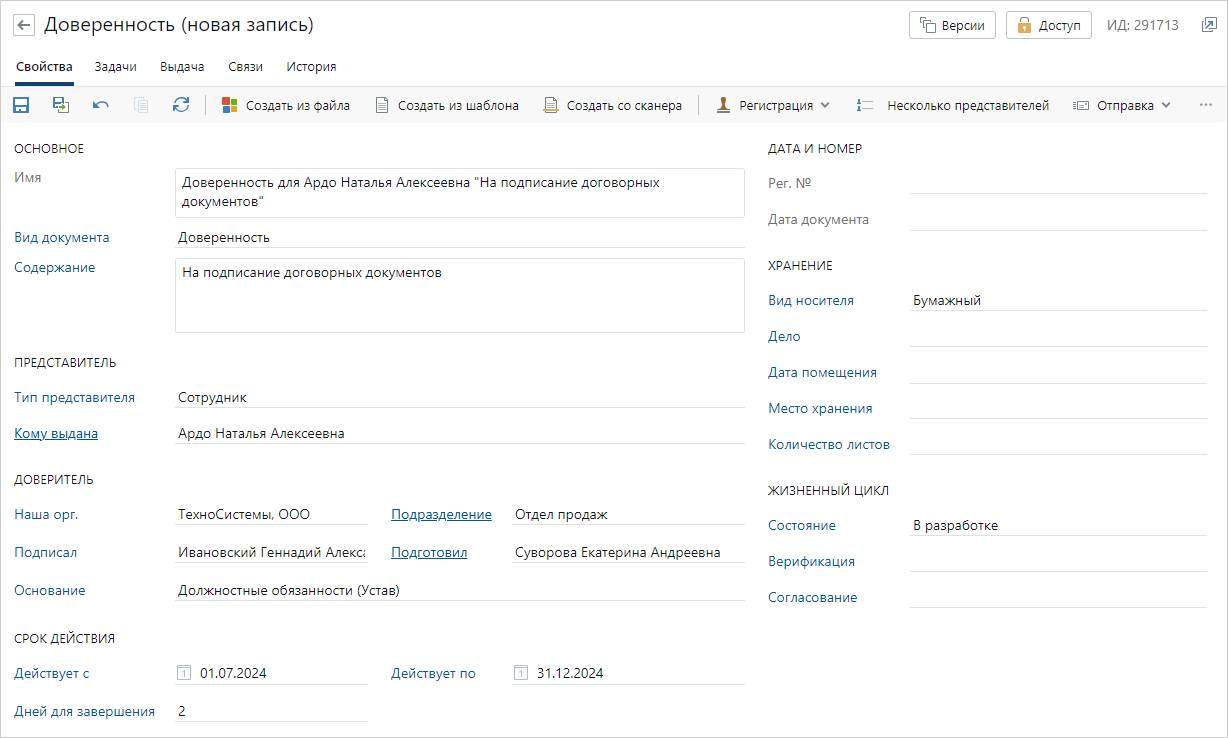Open card in new window icon
The height and width of the screenshot is (738, 1228).
[1209, 25]
